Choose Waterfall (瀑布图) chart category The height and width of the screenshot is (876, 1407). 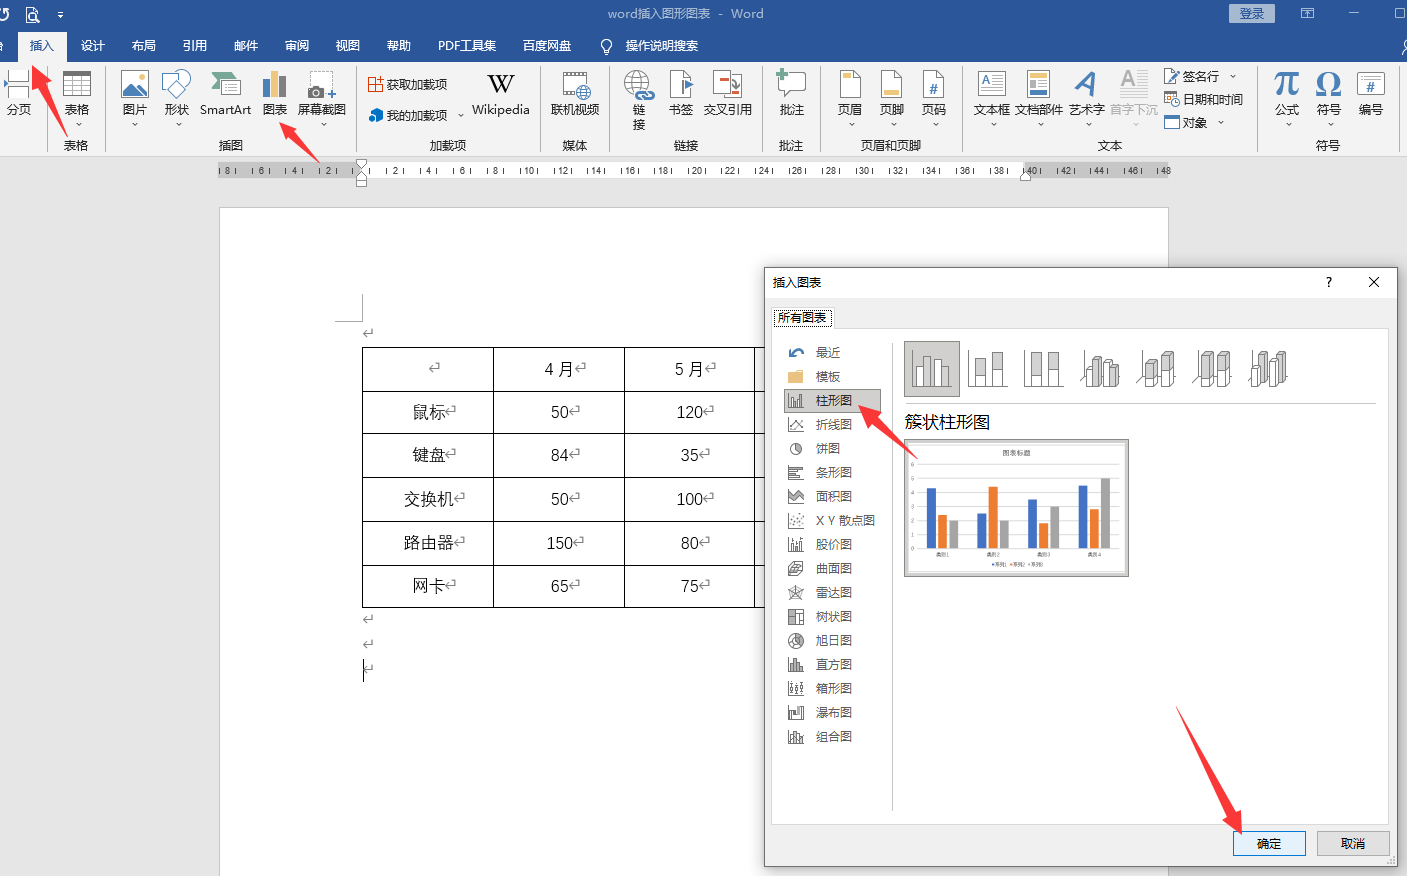(x=832, y=713)
